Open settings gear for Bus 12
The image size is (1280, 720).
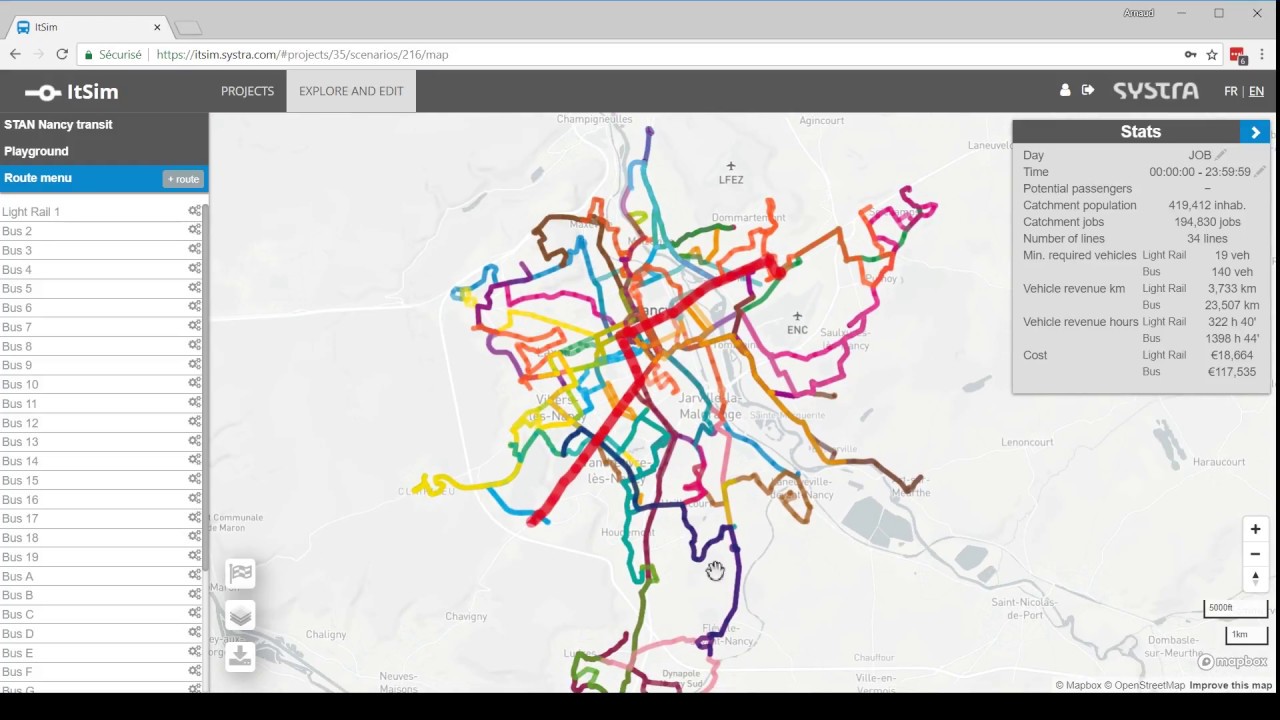[194, 422]
